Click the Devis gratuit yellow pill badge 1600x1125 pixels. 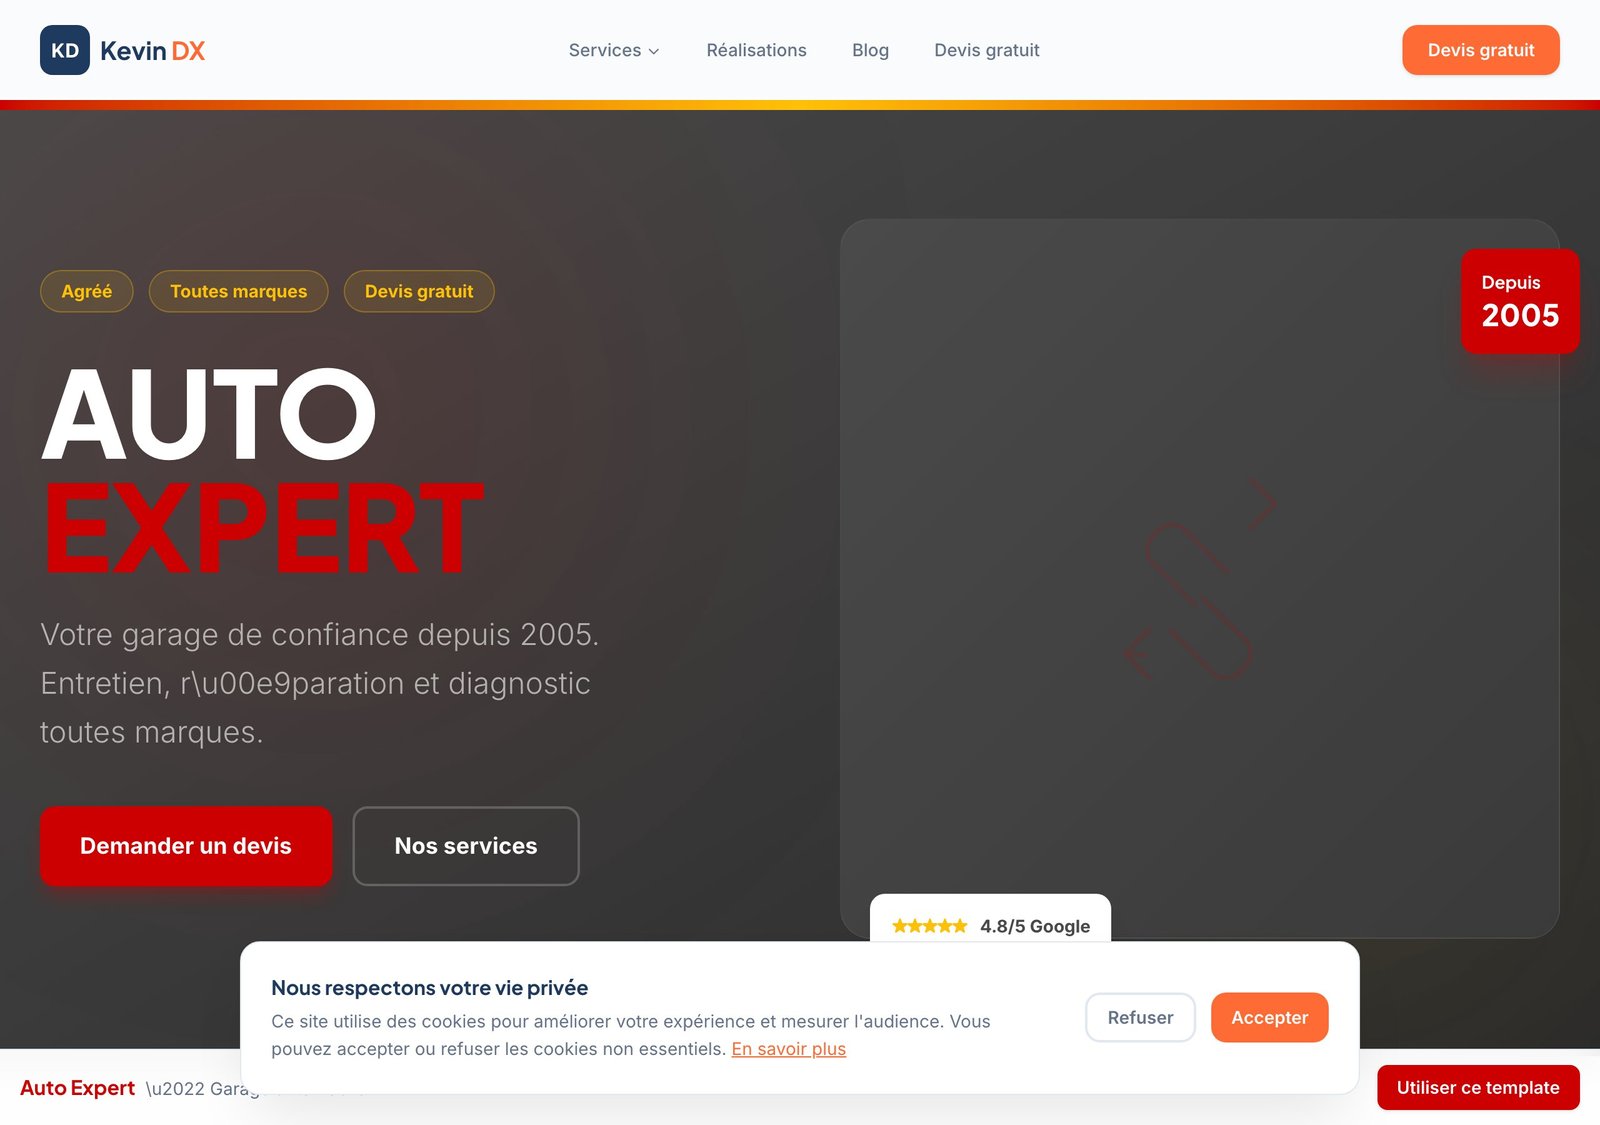(x=419, y=291)
